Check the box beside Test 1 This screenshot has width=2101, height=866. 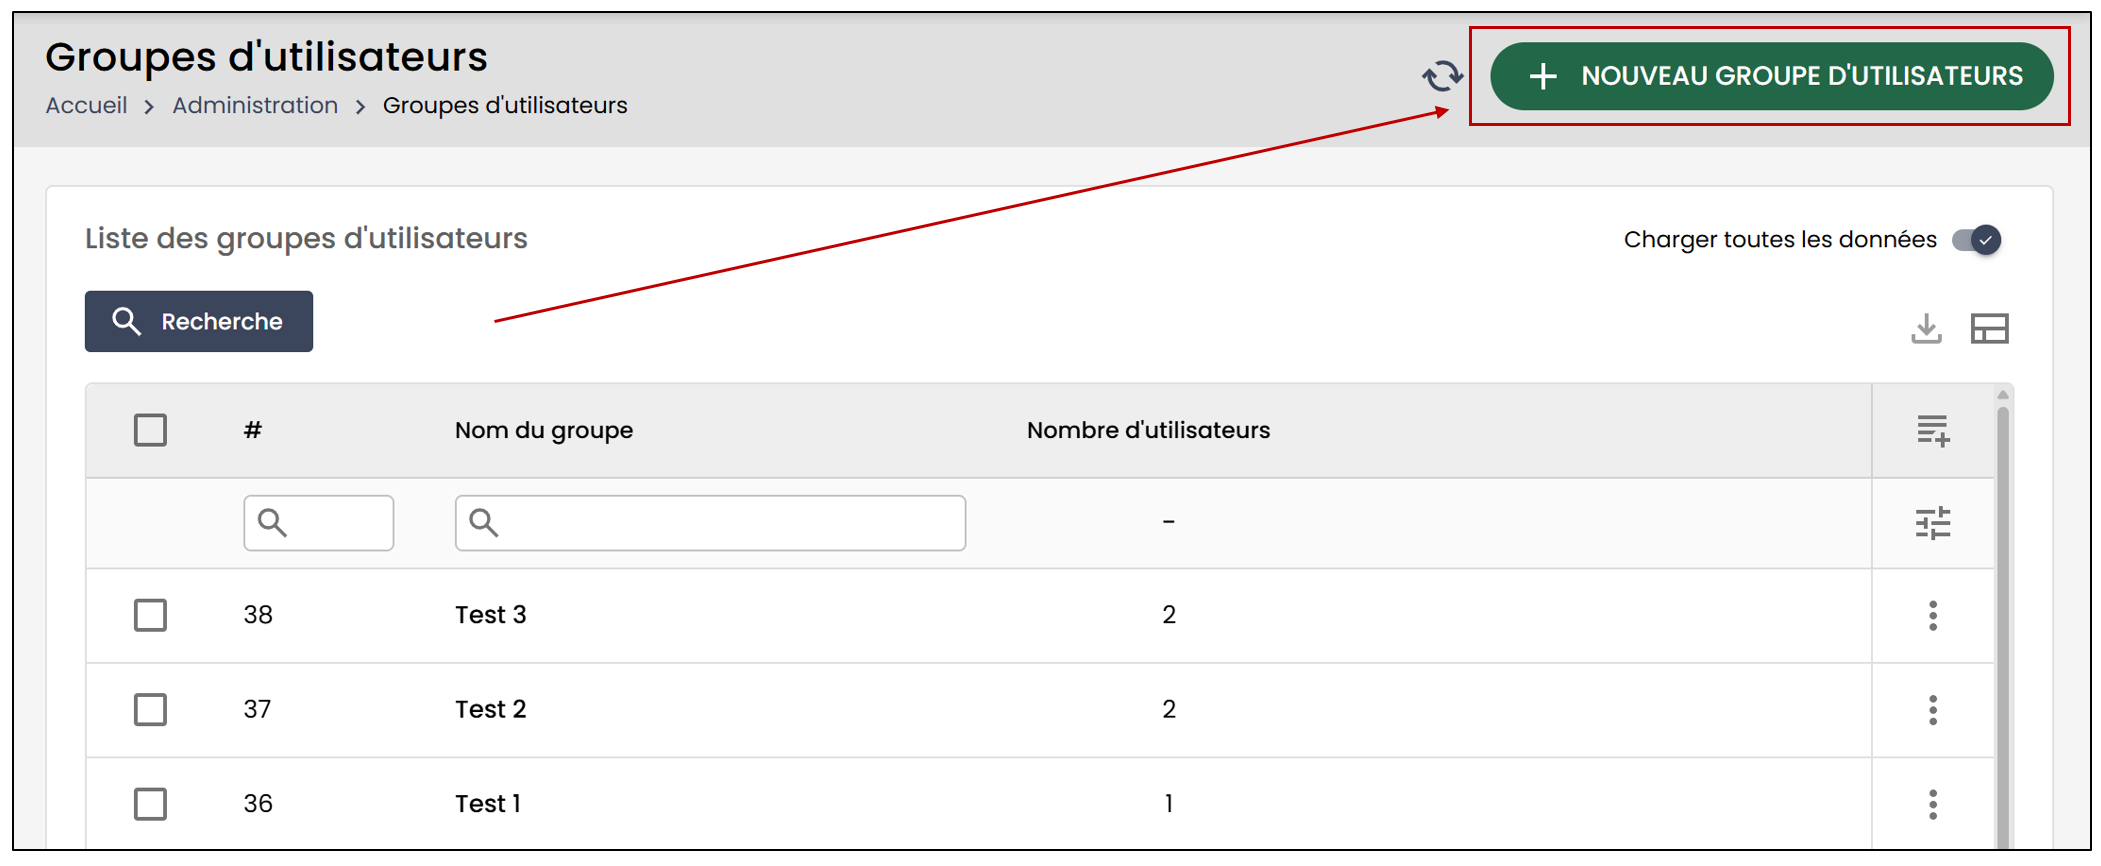[x=150, y=804]
